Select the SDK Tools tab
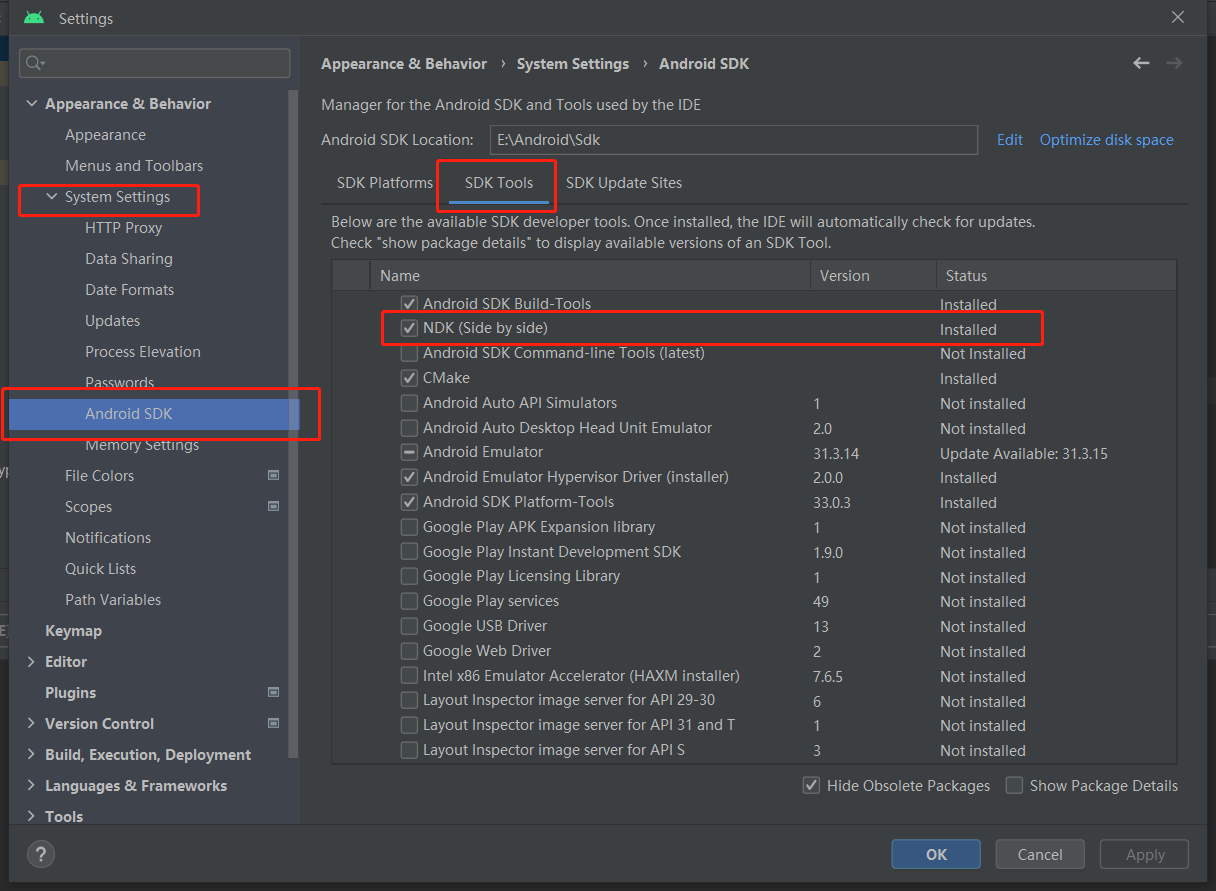The image size is (1216, 891). (x=499, y=183)
